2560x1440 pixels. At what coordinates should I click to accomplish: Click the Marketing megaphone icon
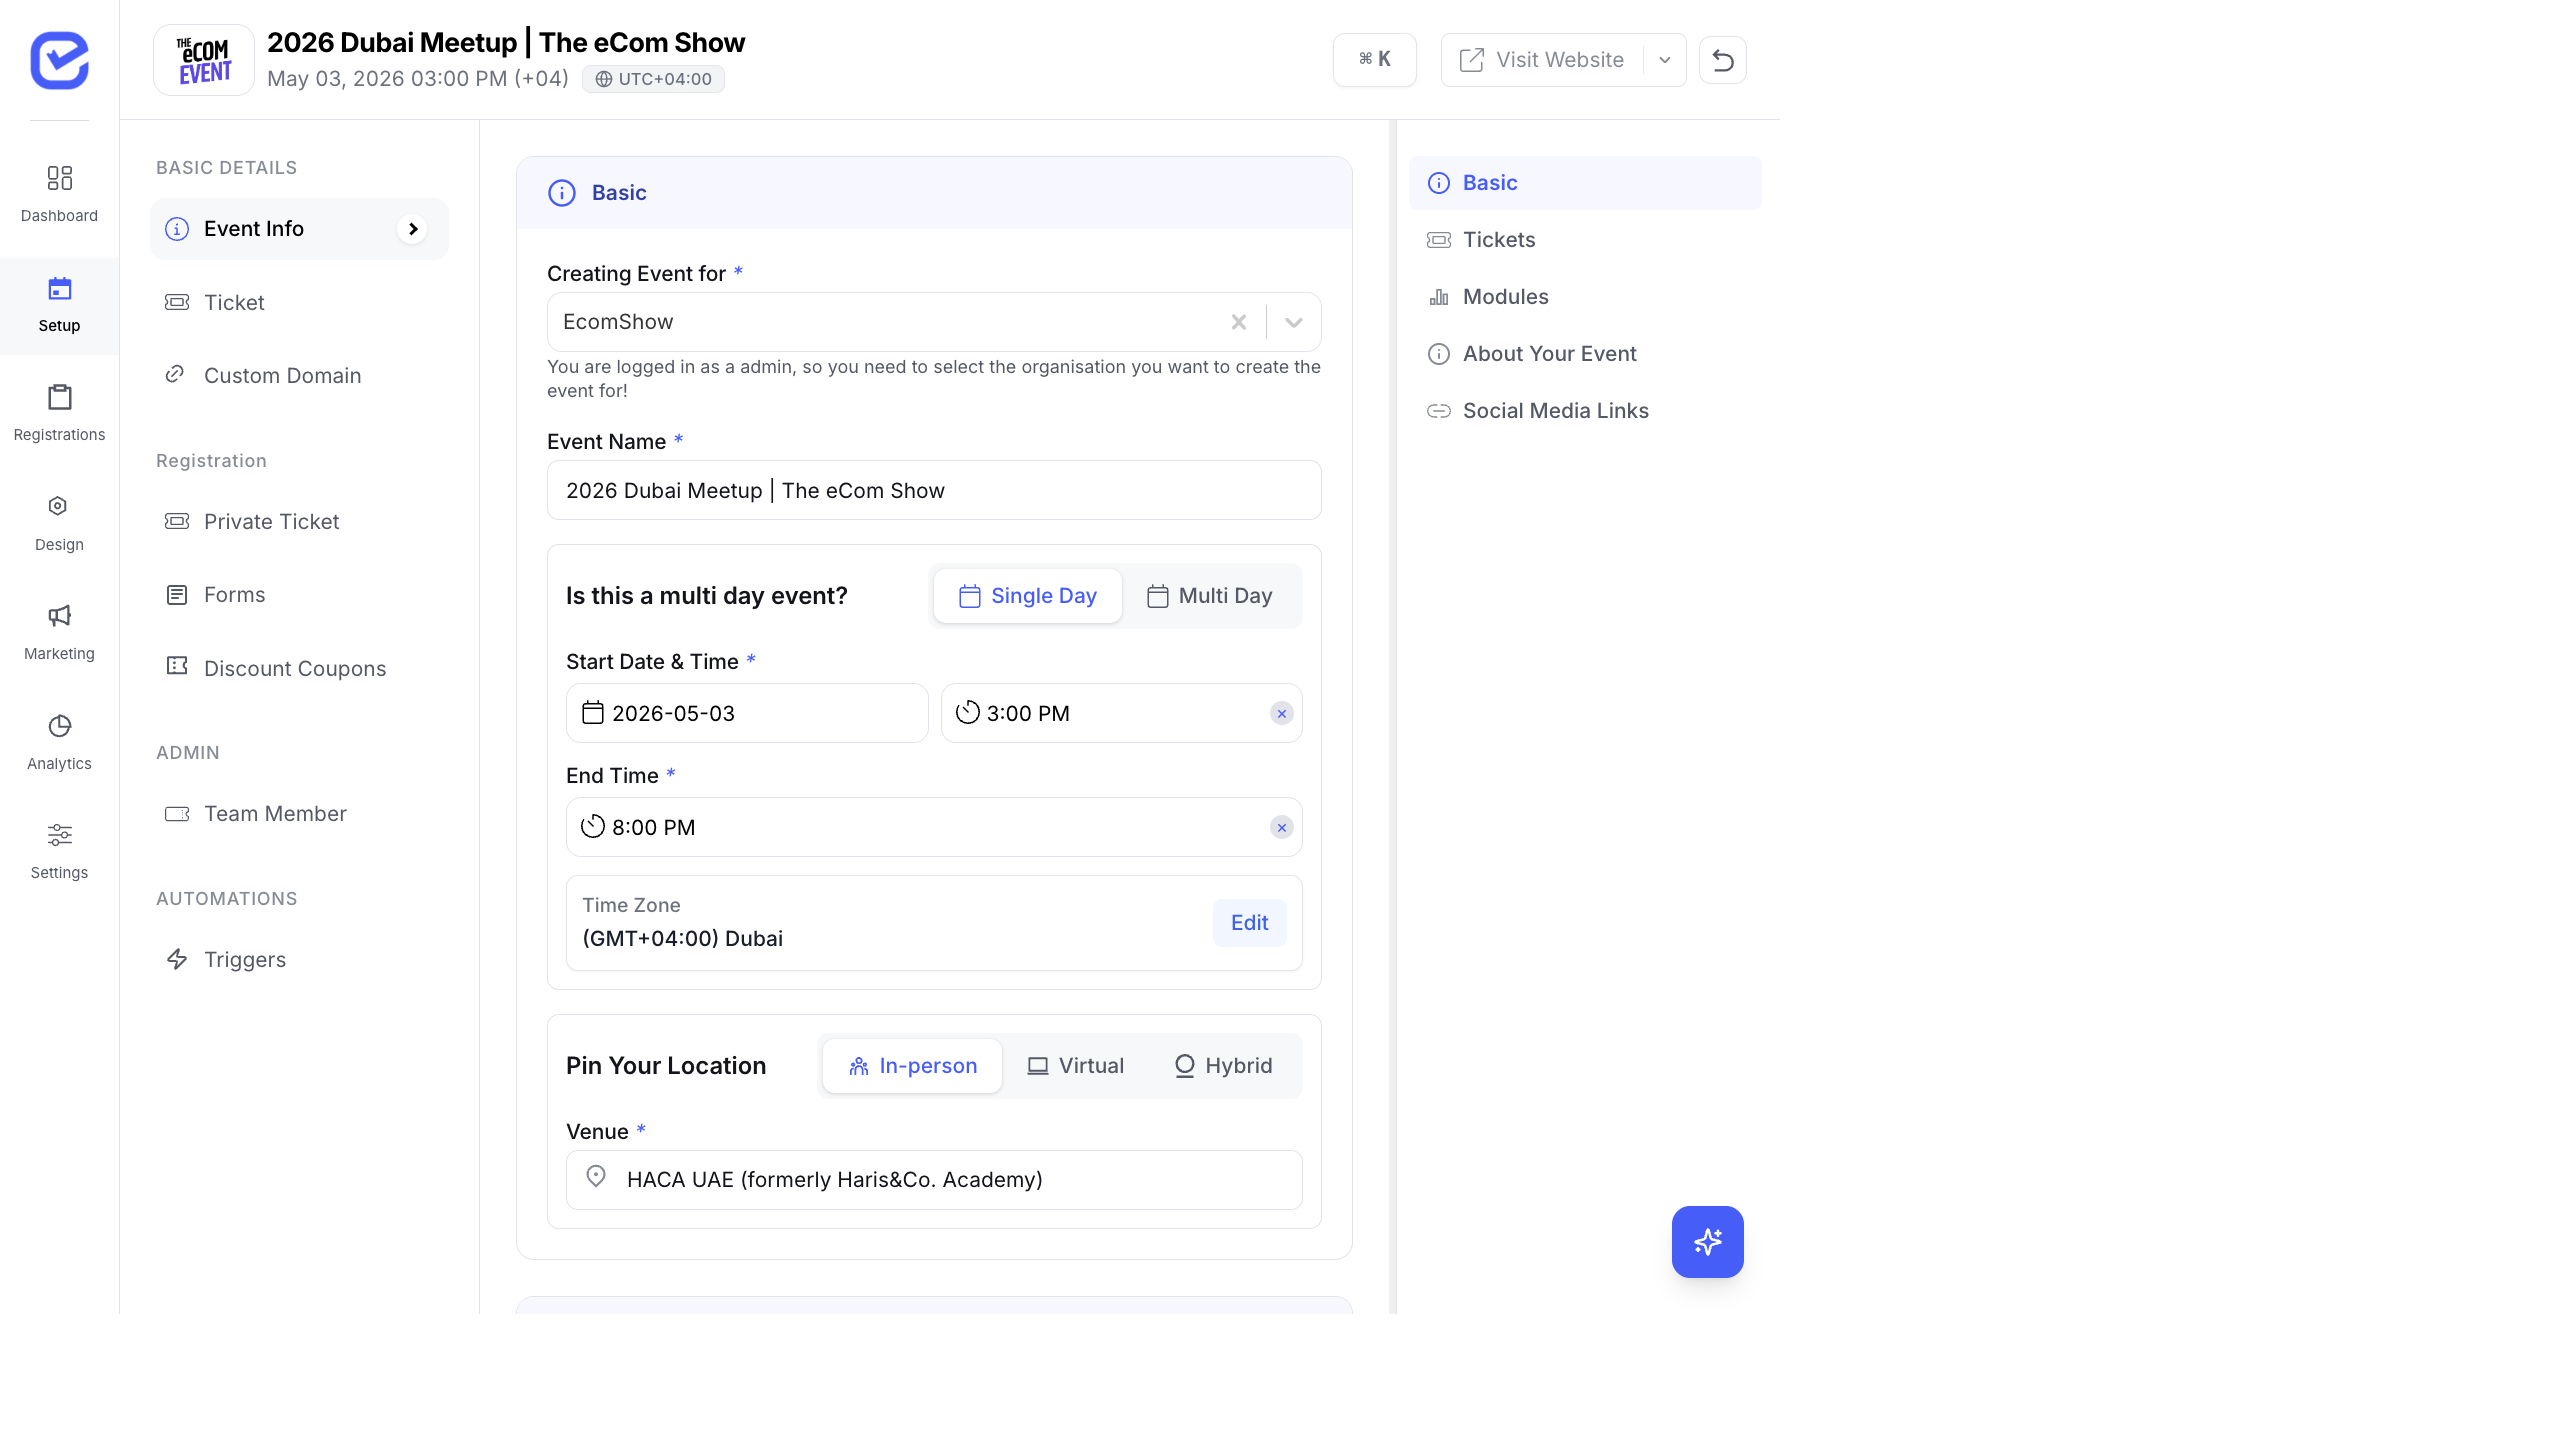pos(59,617)
